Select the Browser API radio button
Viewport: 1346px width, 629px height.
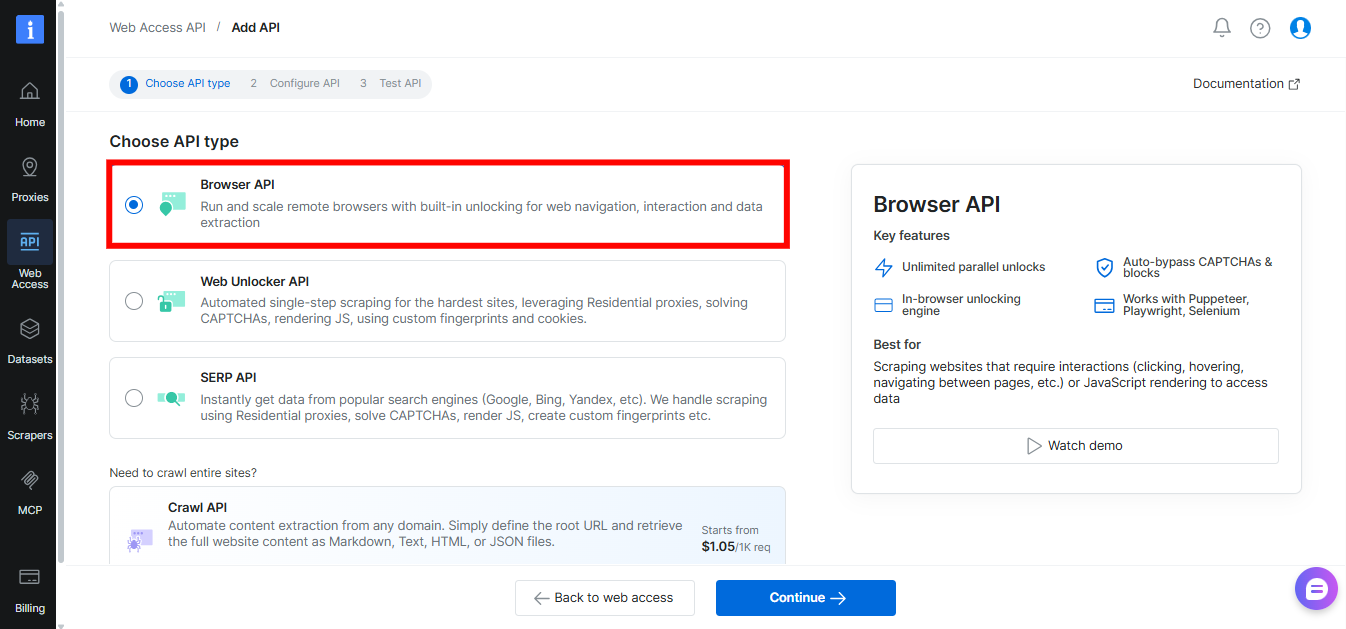(x=133, y=205)
